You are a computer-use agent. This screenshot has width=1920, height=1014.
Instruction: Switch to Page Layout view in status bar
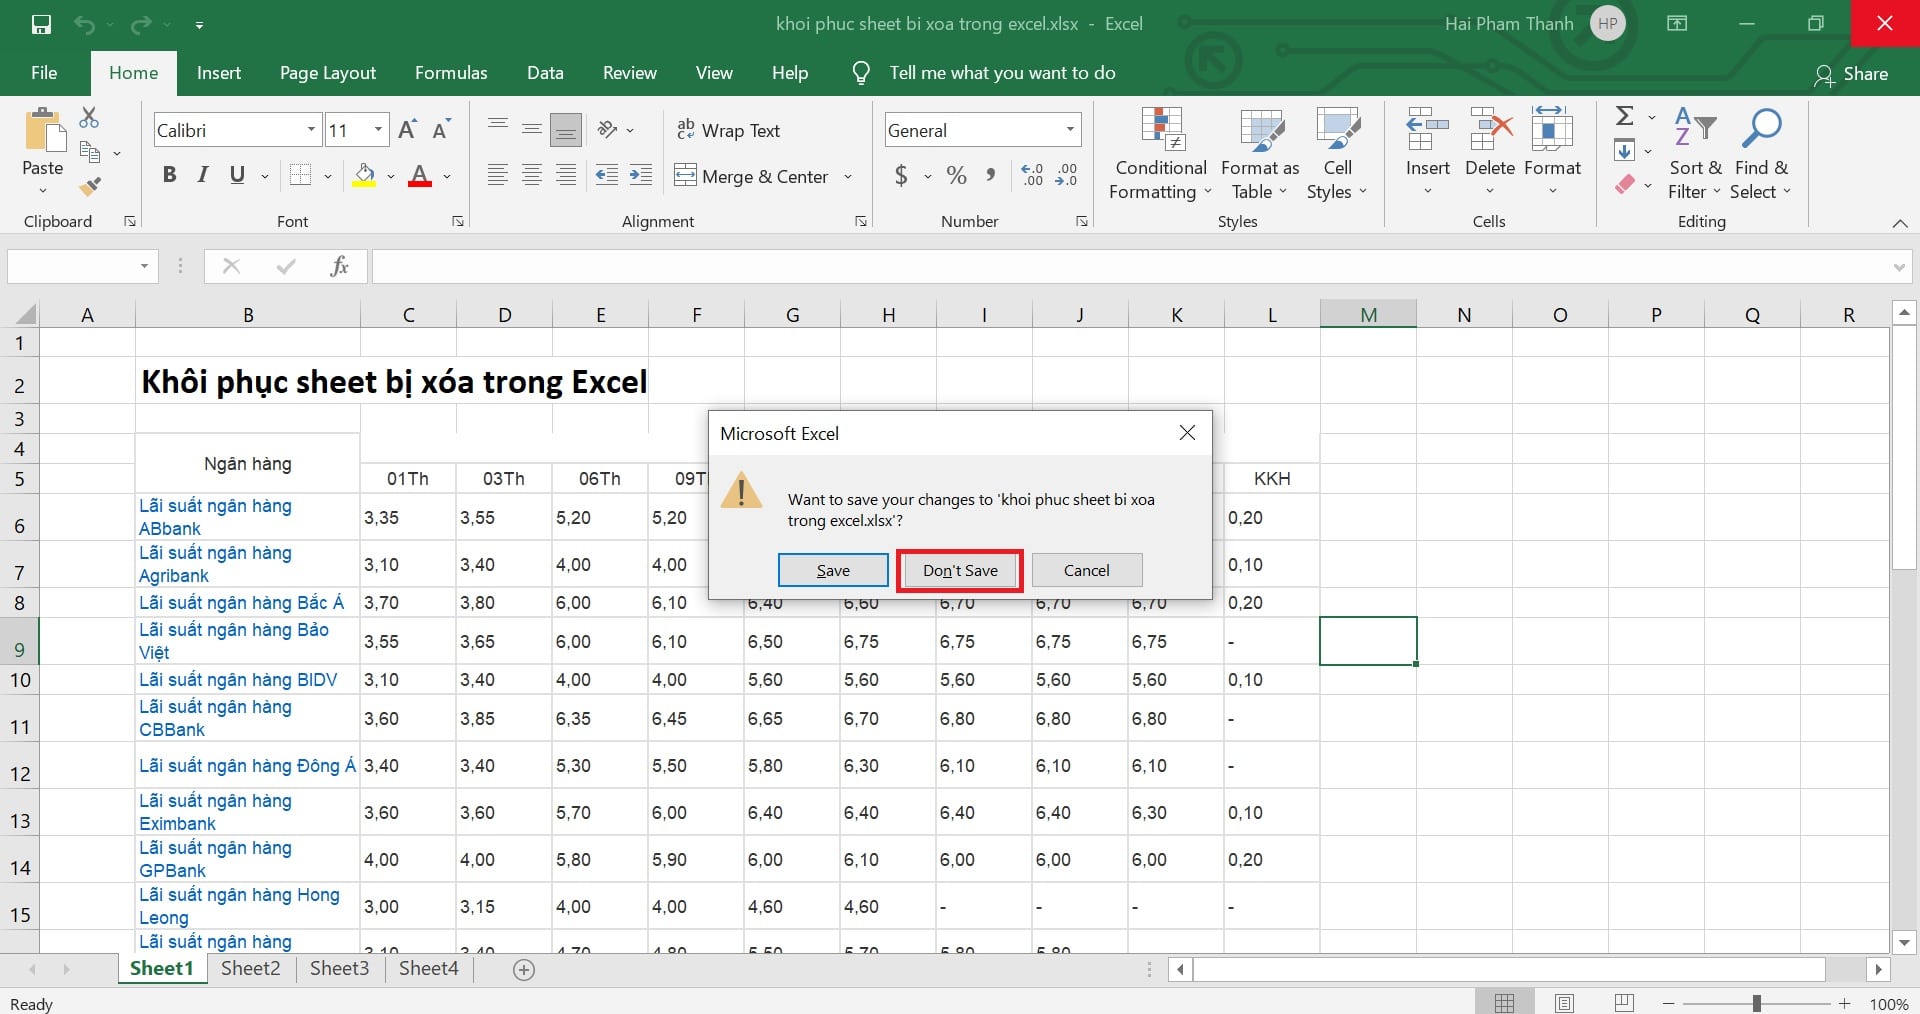point(1564,1003)
